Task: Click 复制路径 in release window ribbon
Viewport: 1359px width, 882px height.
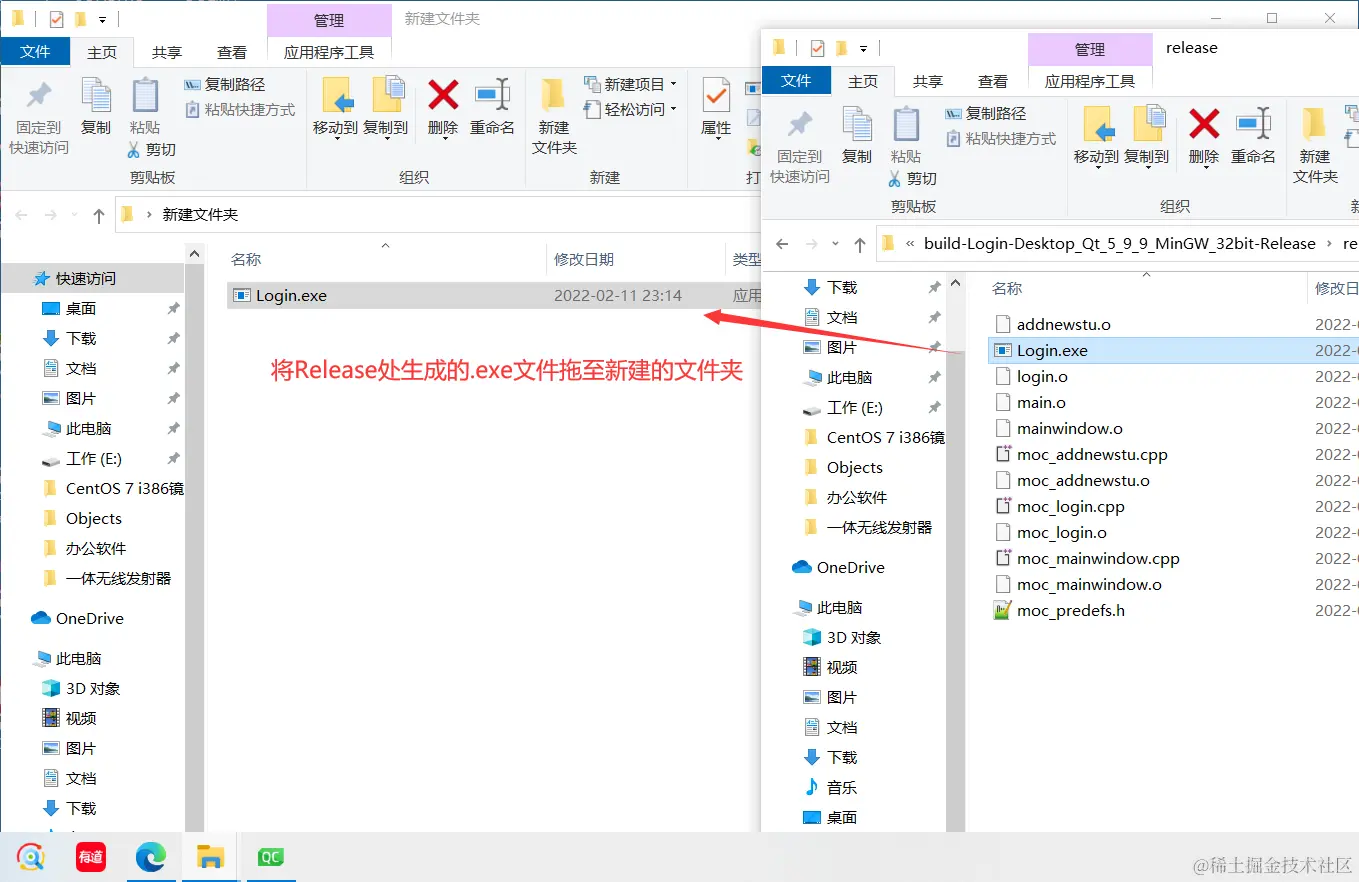Action: tap(986, 114)
